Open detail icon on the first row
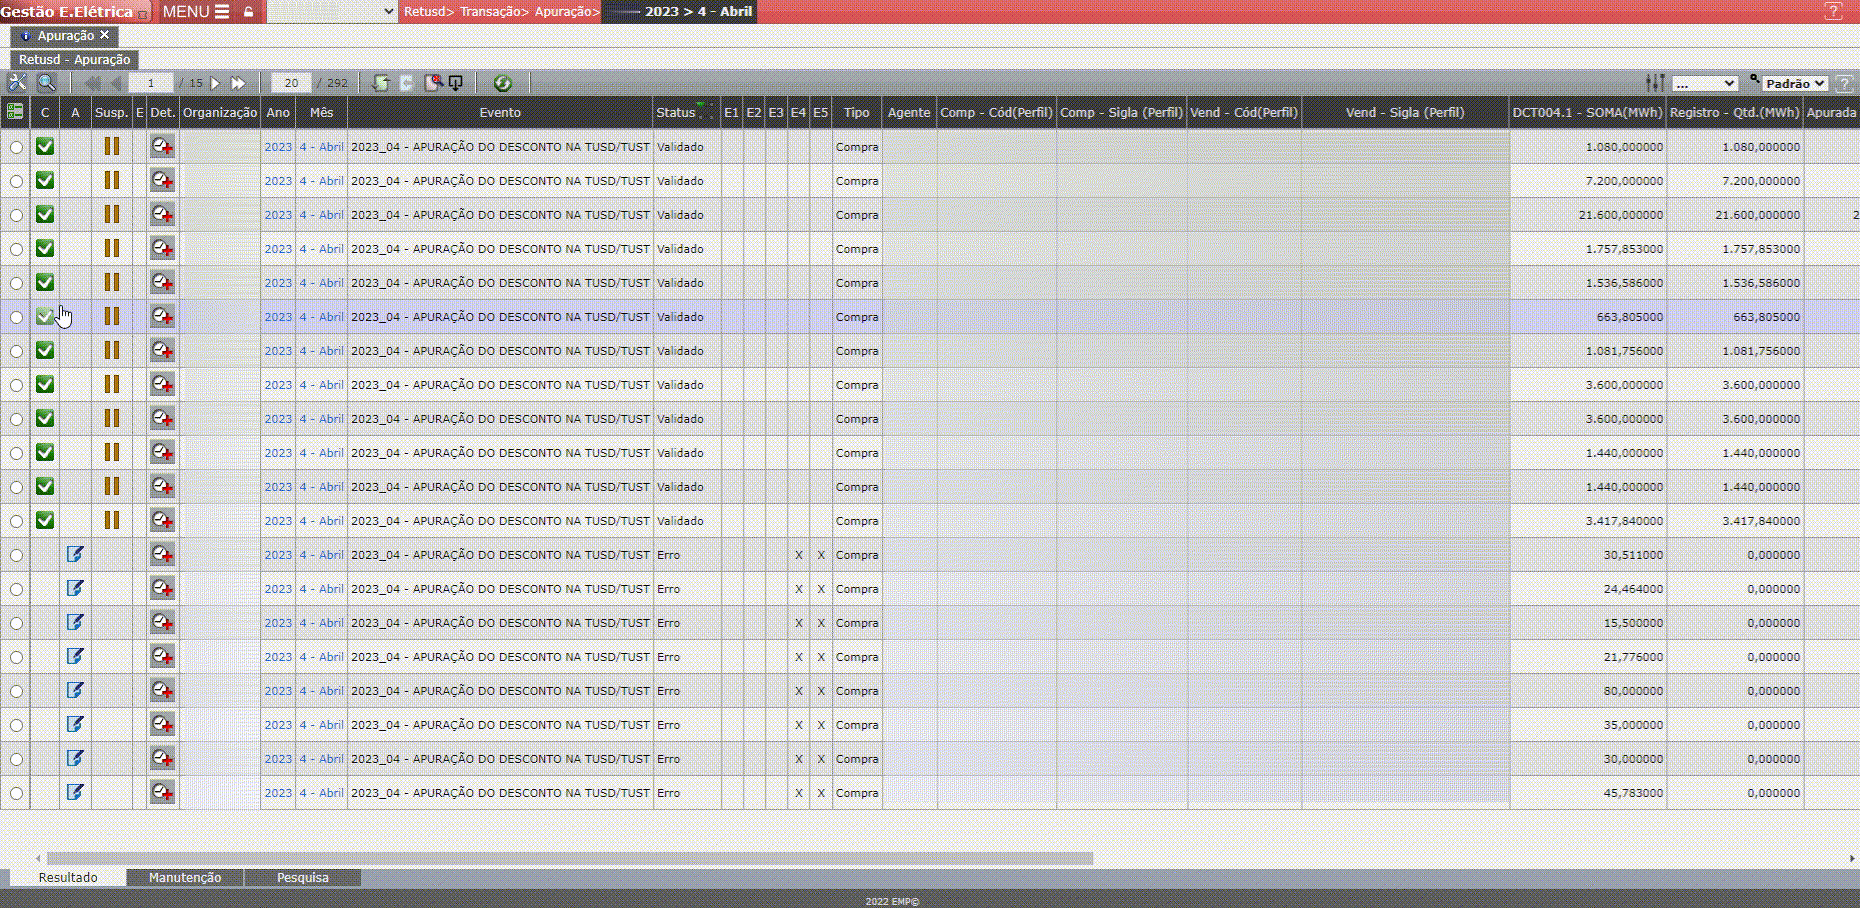This screenshot has height=908, width=1860. tap(162, 147)
